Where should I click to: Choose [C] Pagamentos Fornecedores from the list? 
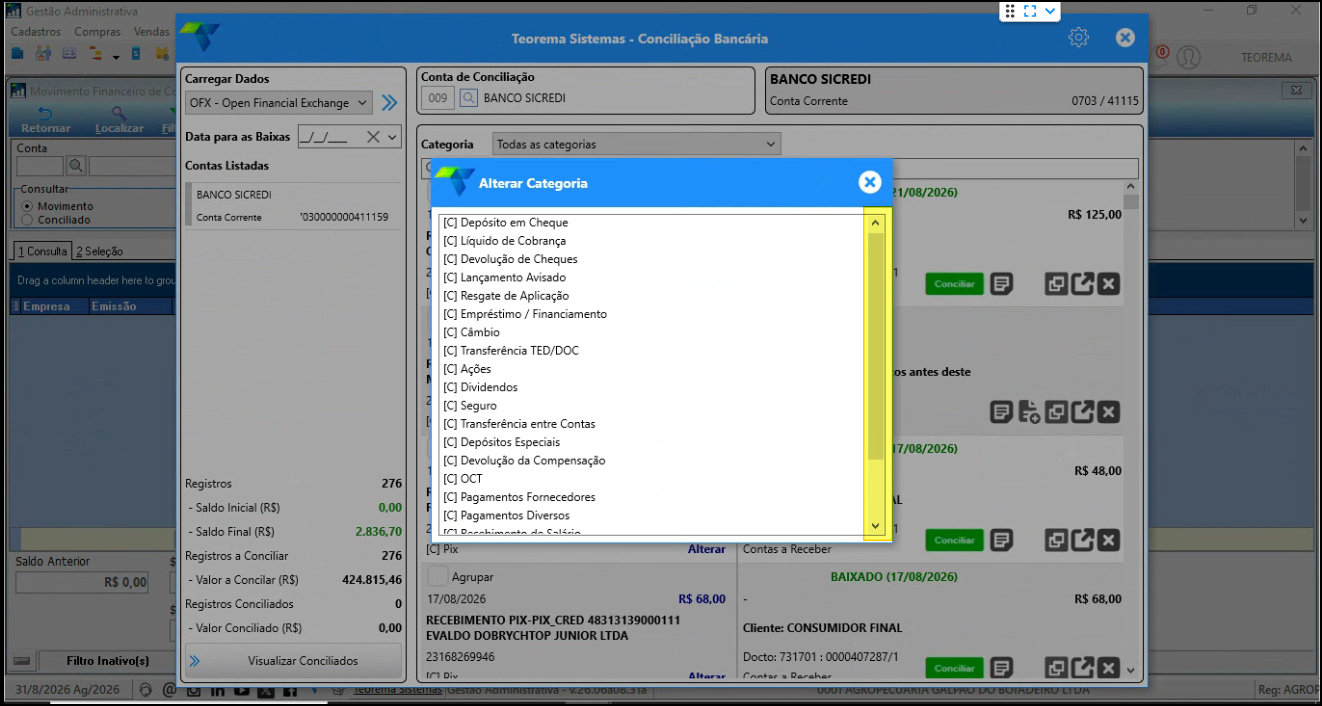coord(519,497)
